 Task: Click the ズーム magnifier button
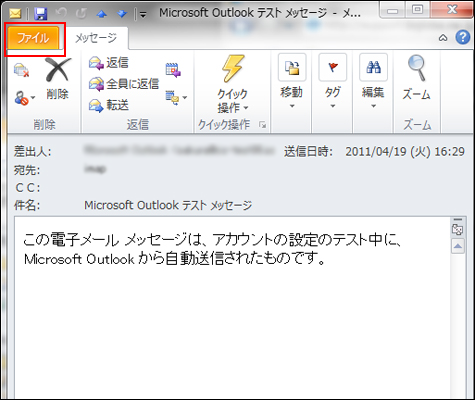coord(416,77)
